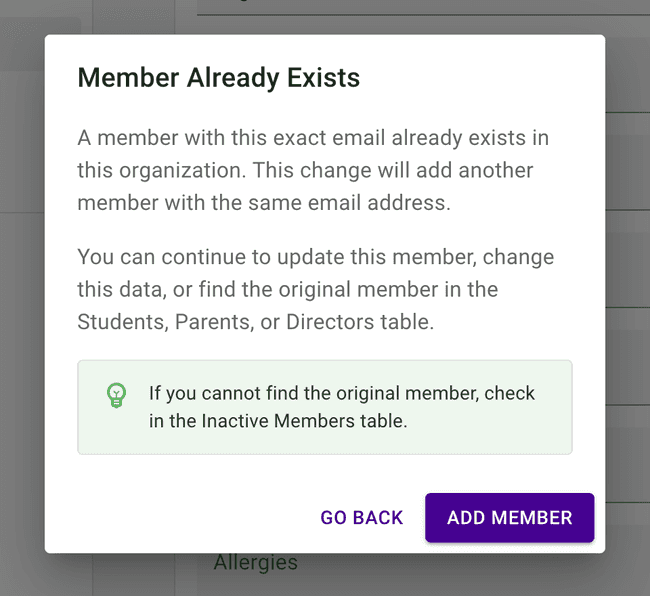Screen dimensions: 650x596
Task: Click the green lightbulb tip icon
Action: point(117,396)
